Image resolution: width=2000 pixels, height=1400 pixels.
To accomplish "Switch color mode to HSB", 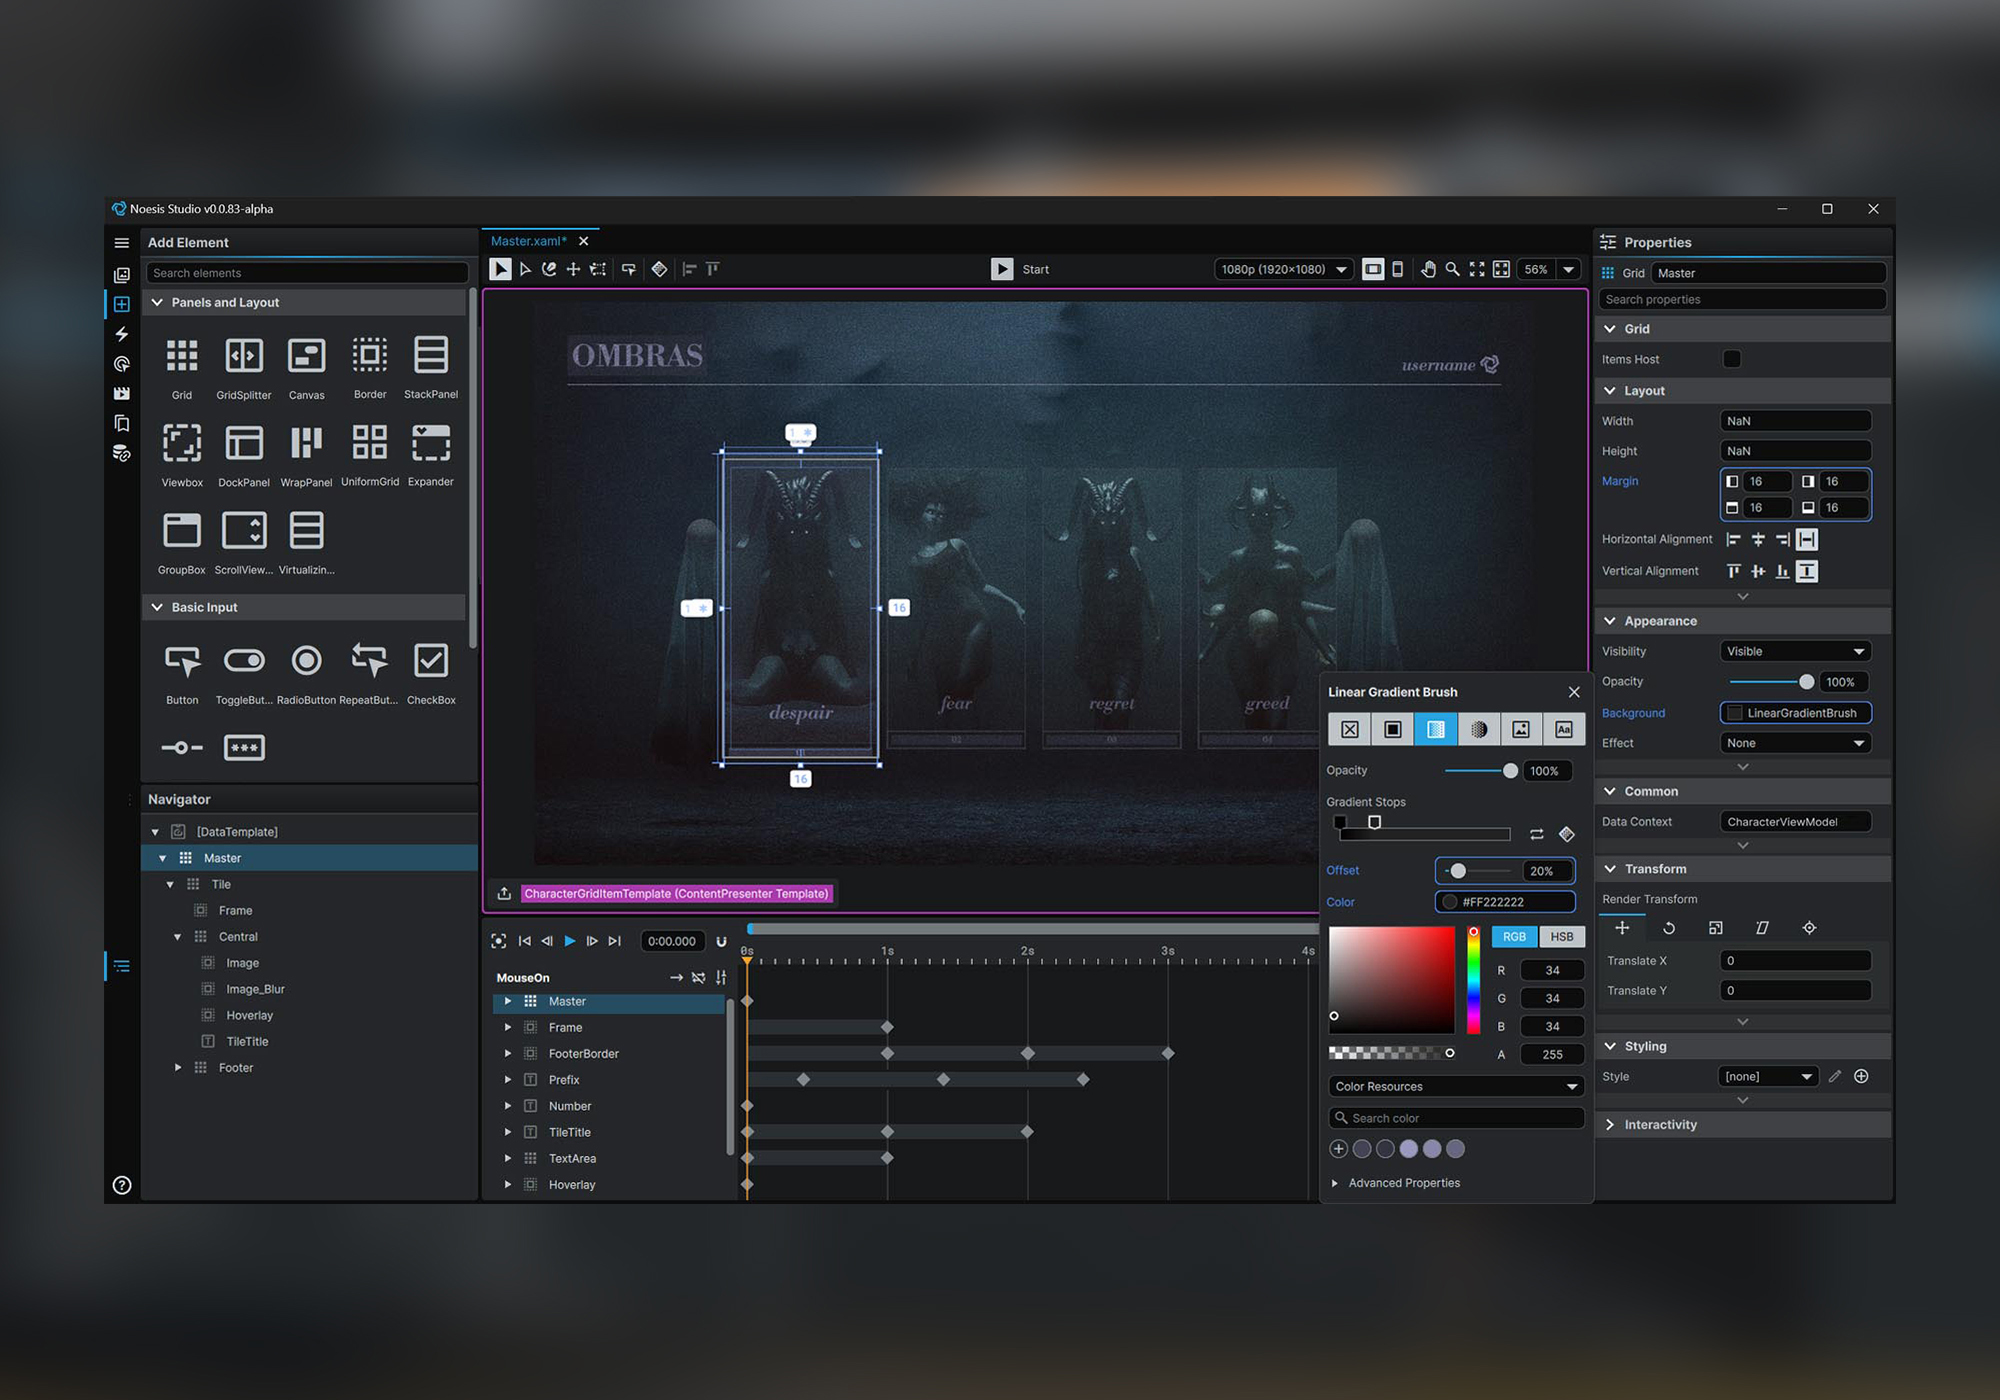I will pos(1561,937).
